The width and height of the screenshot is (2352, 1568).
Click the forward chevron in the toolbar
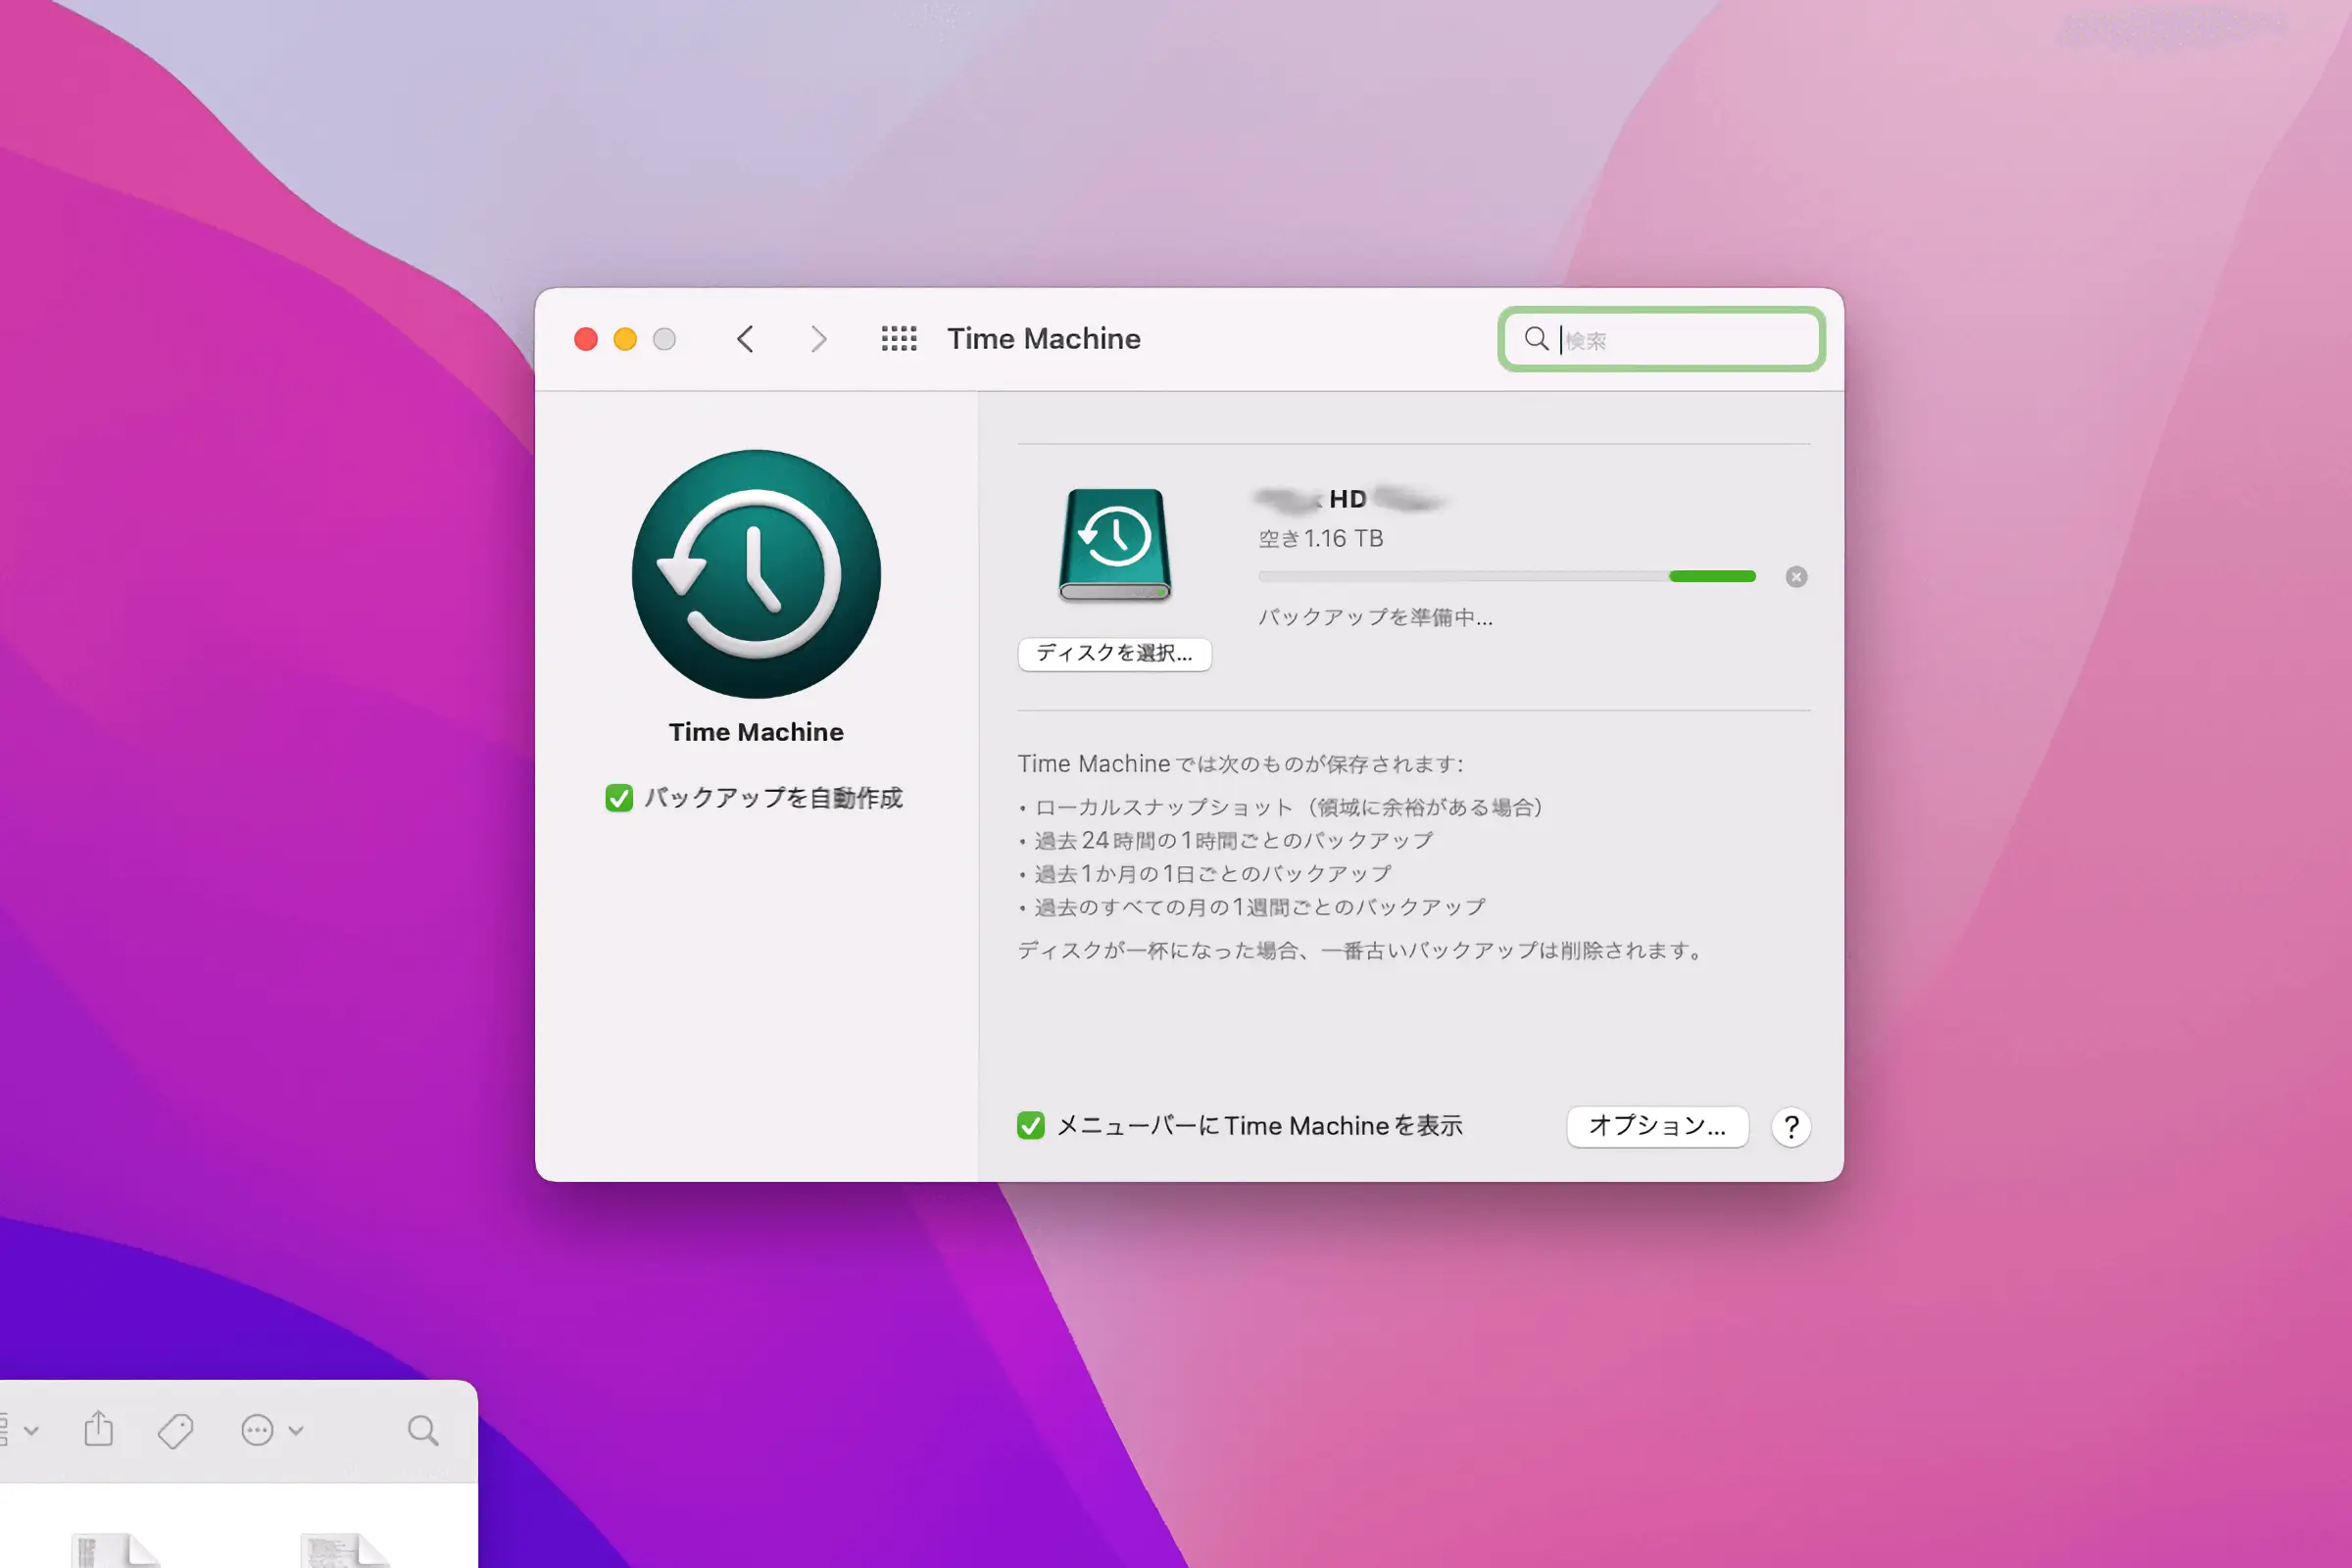pyautogui.click(x=818, y=339)
